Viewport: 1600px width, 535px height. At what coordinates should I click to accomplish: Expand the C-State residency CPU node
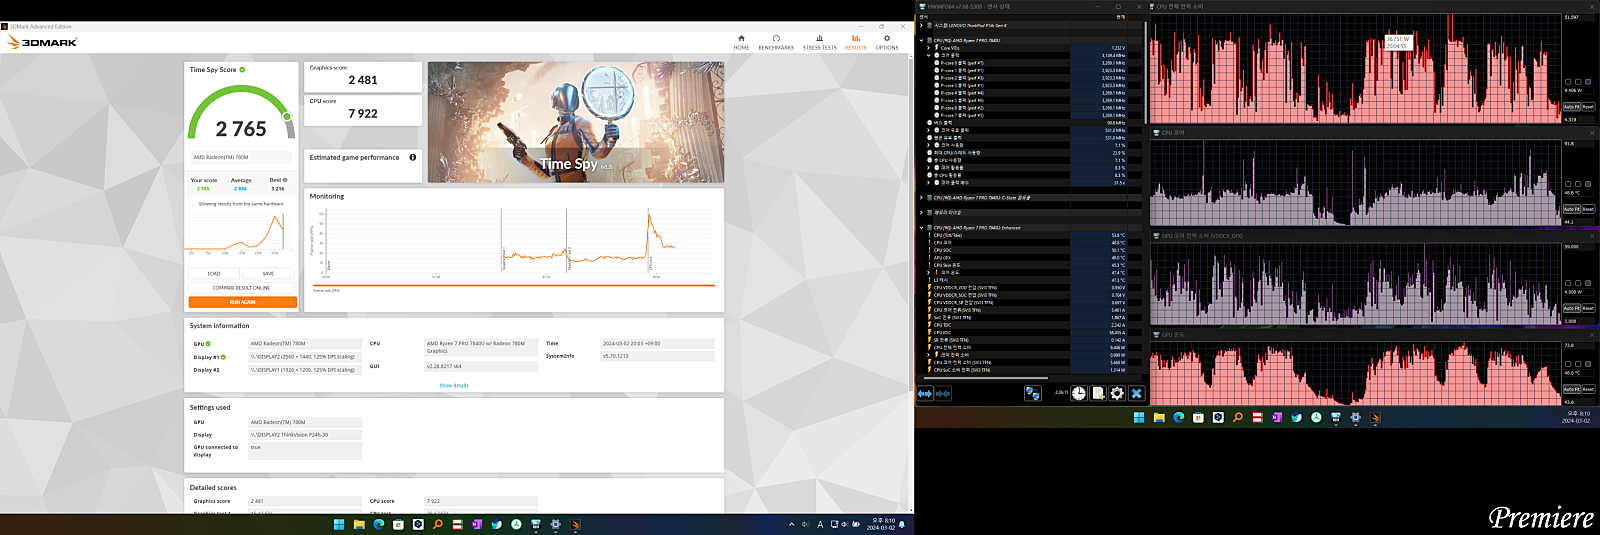click(921, 198)
